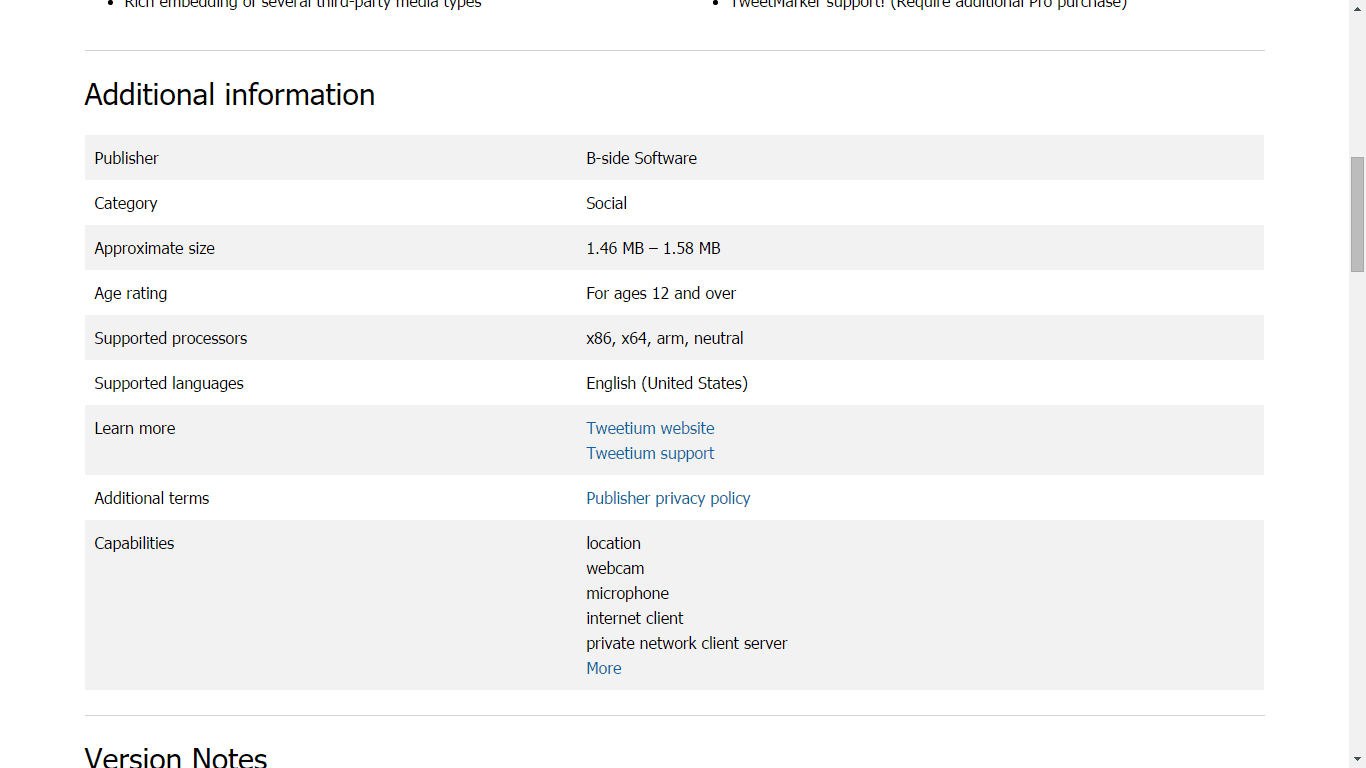The height and width of the screenshot is (768, 1366).
Task: Click the scrollbar down arrow
Action: click(x=1357, y=759)
